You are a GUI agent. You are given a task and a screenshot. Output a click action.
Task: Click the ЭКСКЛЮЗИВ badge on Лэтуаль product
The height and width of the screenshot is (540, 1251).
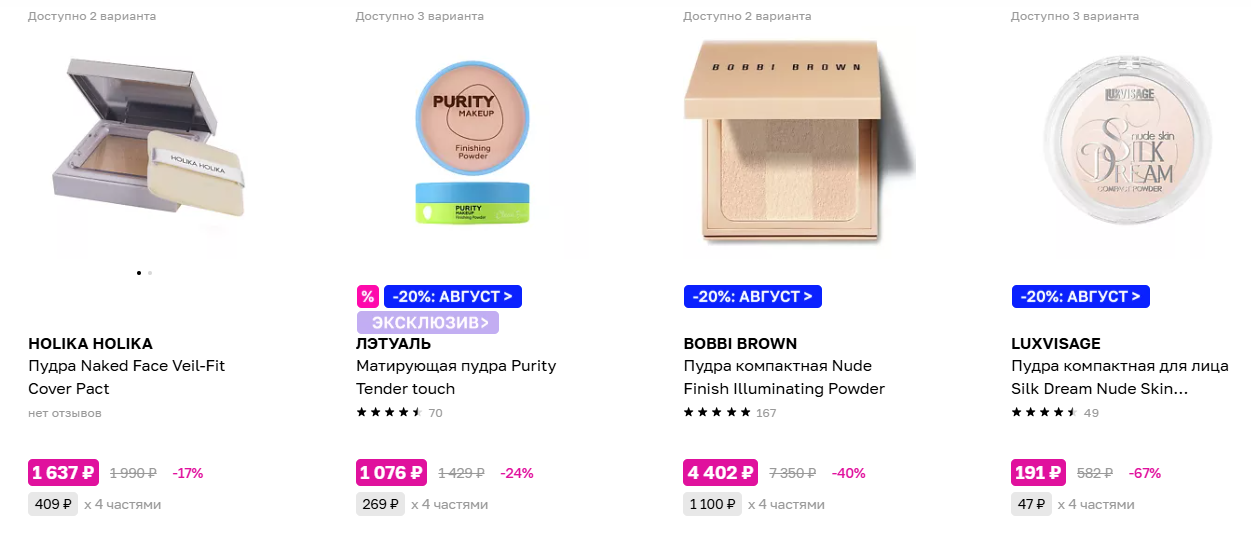(x=428, y=323)
